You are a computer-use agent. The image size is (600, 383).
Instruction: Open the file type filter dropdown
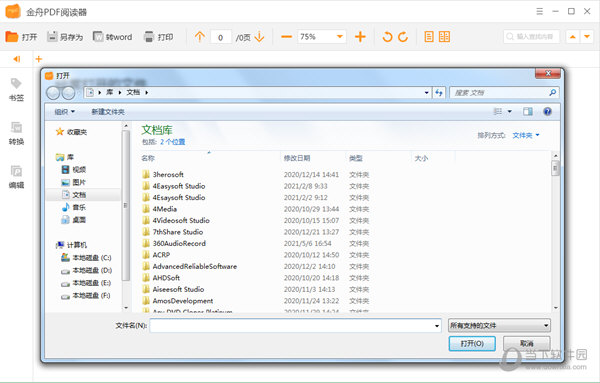(499, 326)
